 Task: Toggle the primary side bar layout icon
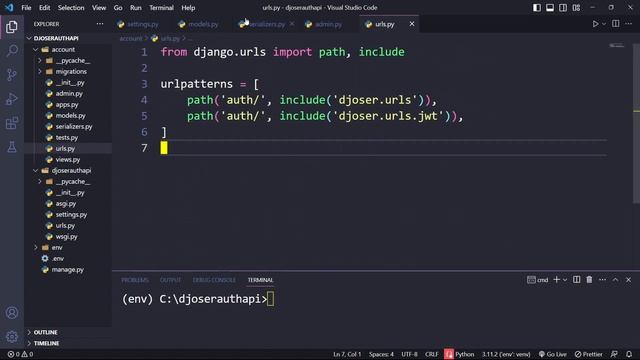pos(537,8)
